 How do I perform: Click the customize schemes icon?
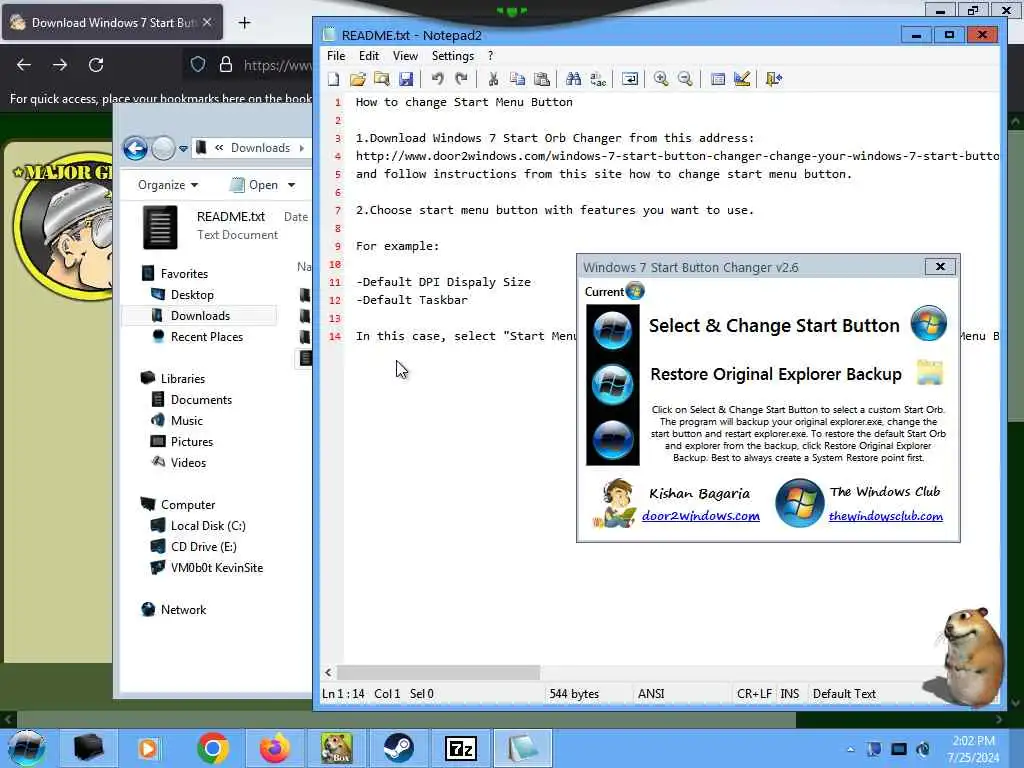[x=742, y=79]
